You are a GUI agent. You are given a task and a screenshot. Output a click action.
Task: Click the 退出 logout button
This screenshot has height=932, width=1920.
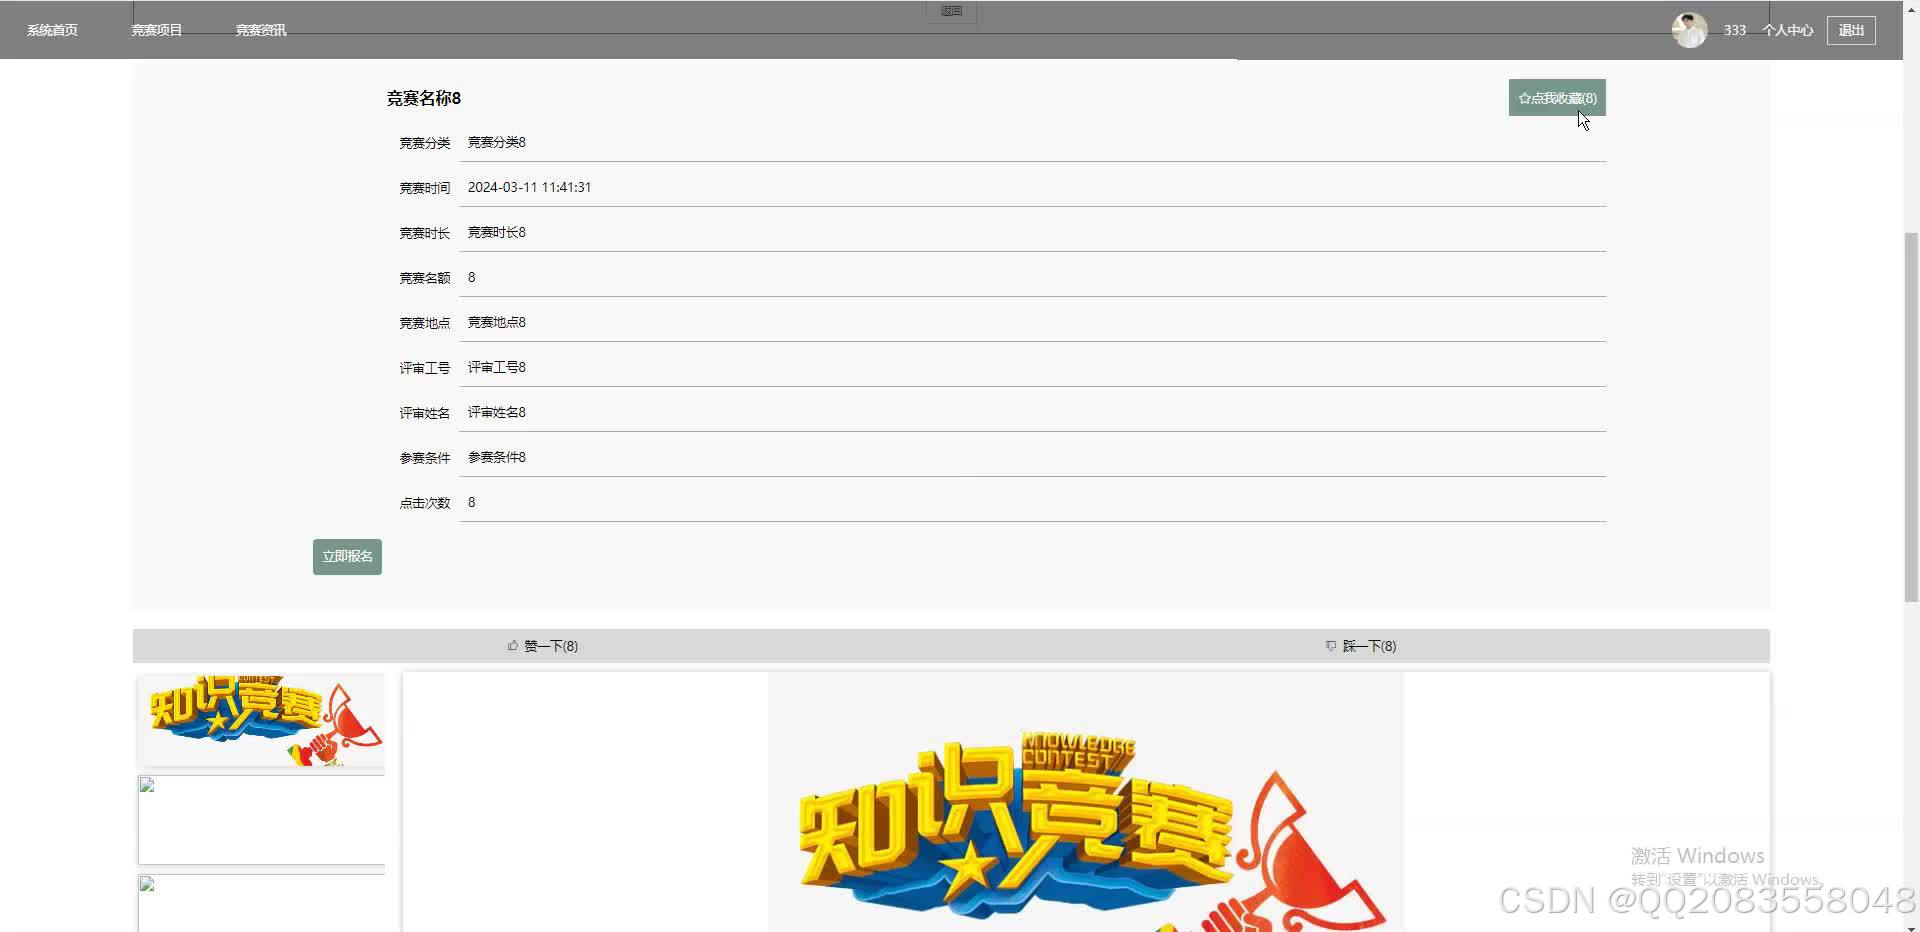1851,30
